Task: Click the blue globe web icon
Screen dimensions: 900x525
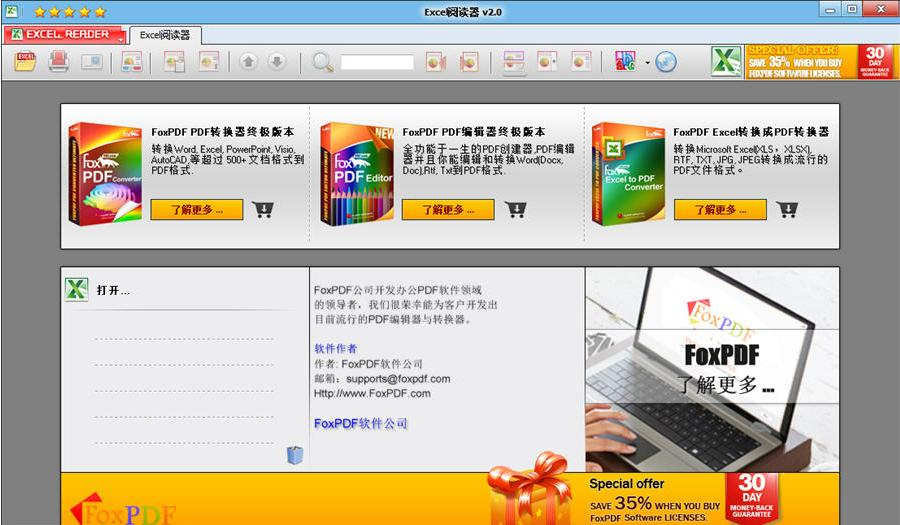Action: (666, 61)
